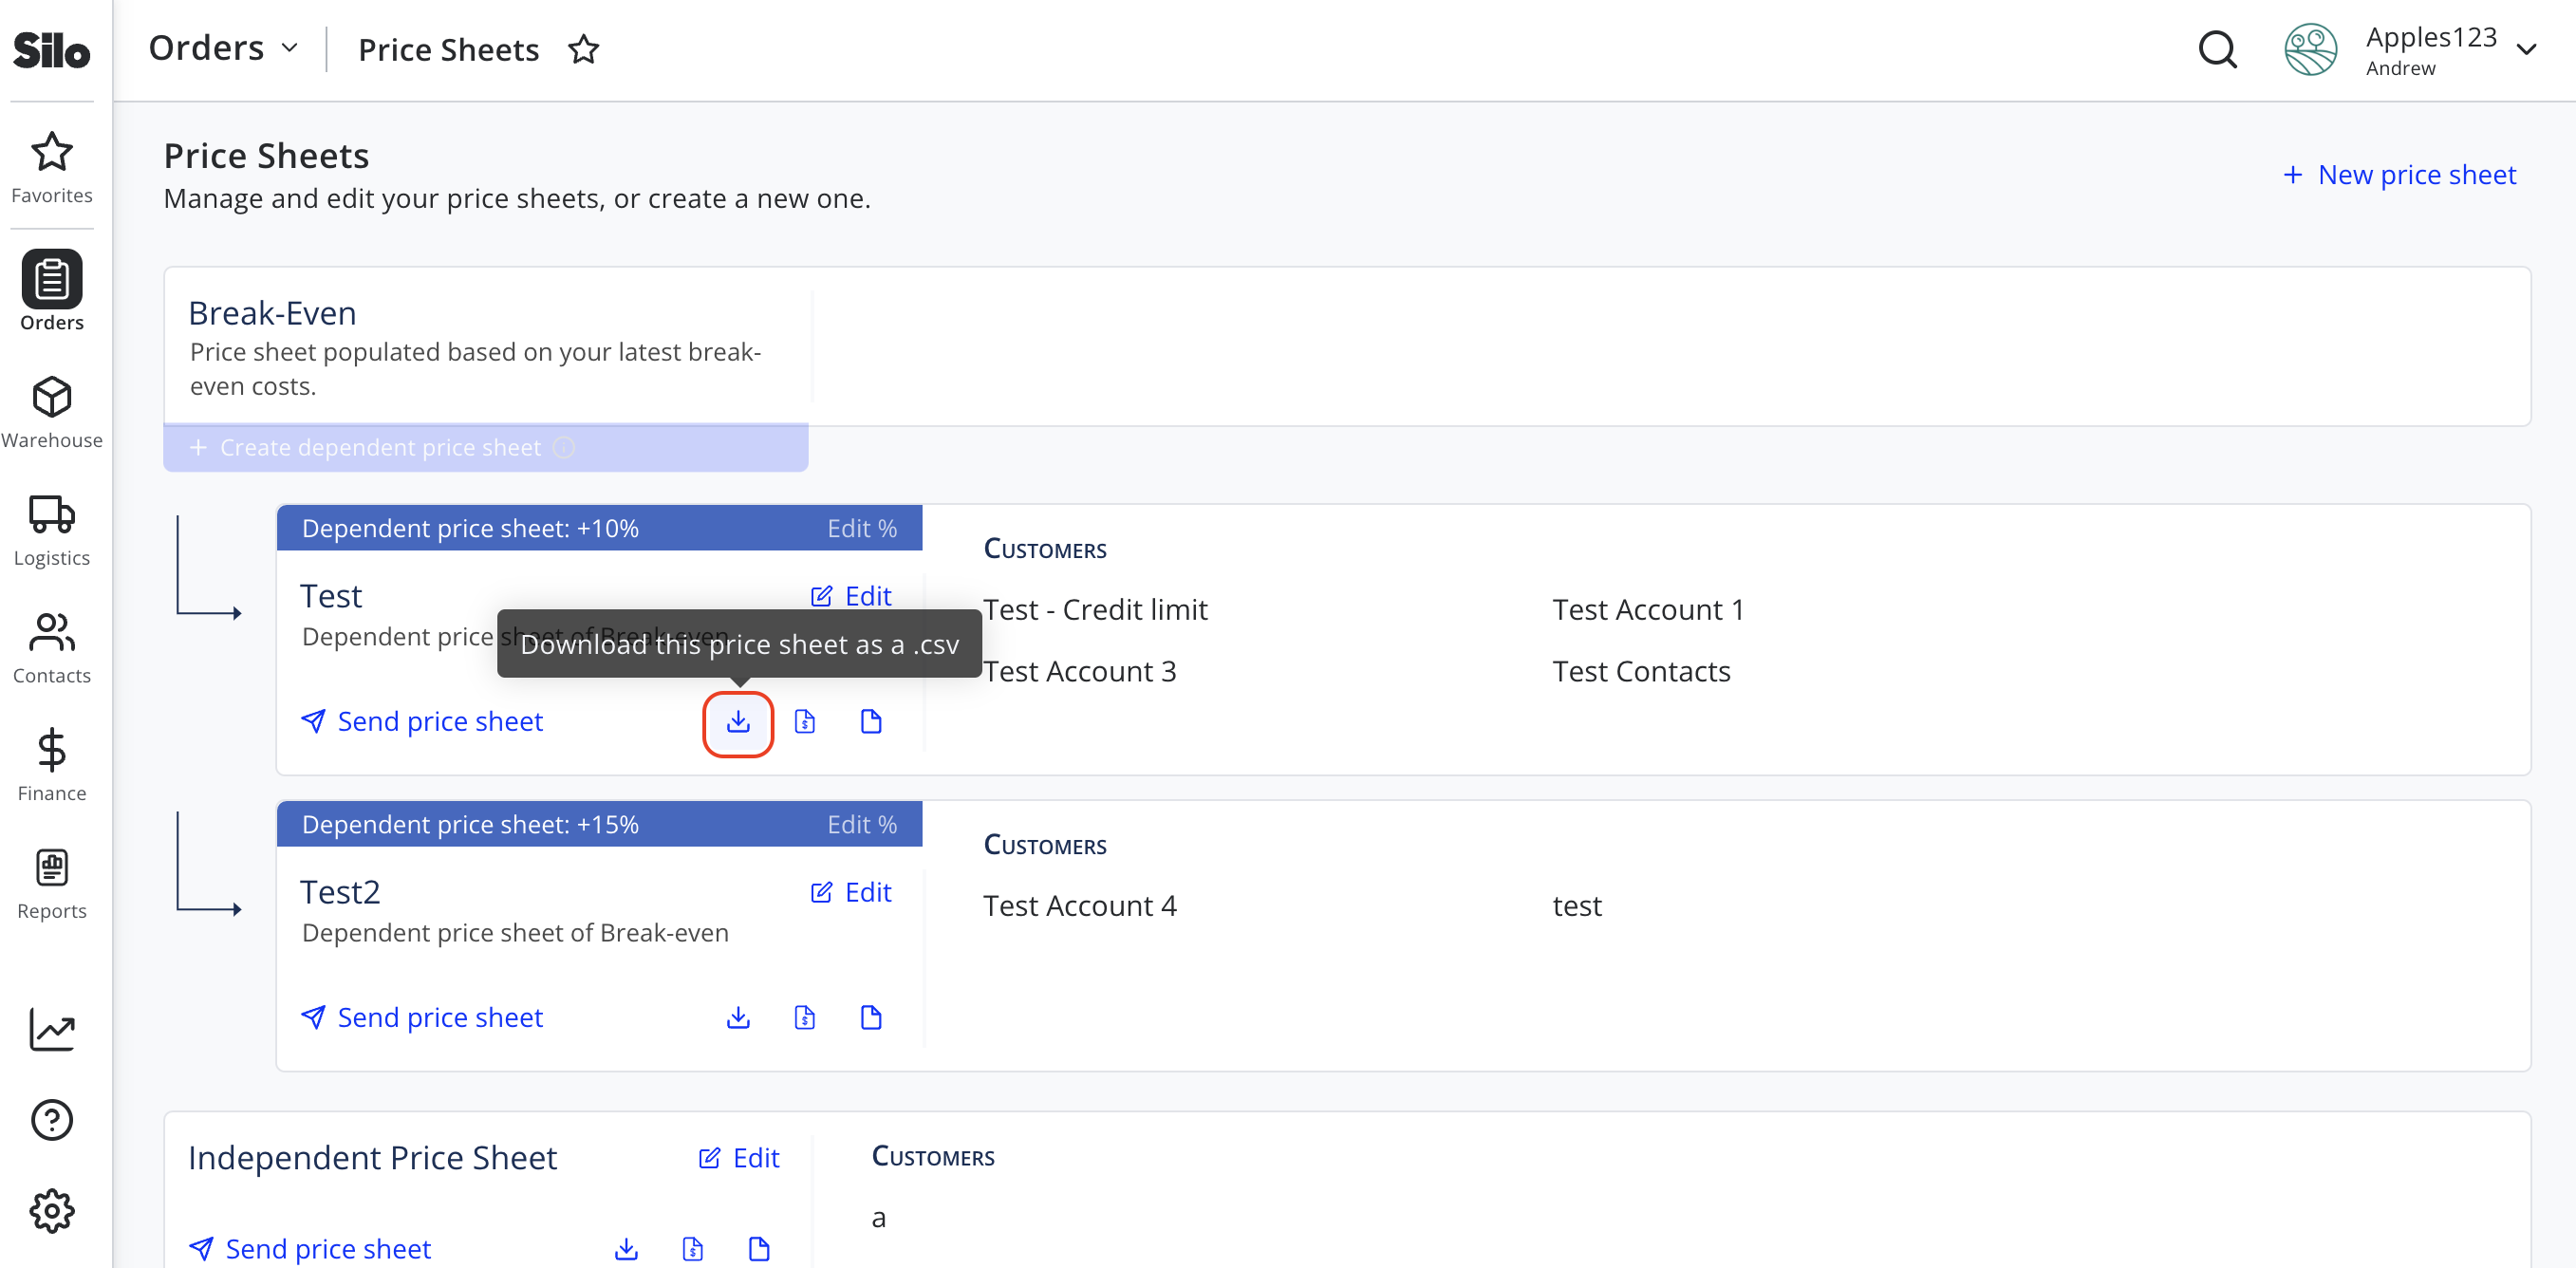Click the Price Sheets breadcrumb title
The height and width of the screenshot is (1268, 2576).
click(448, 49)
